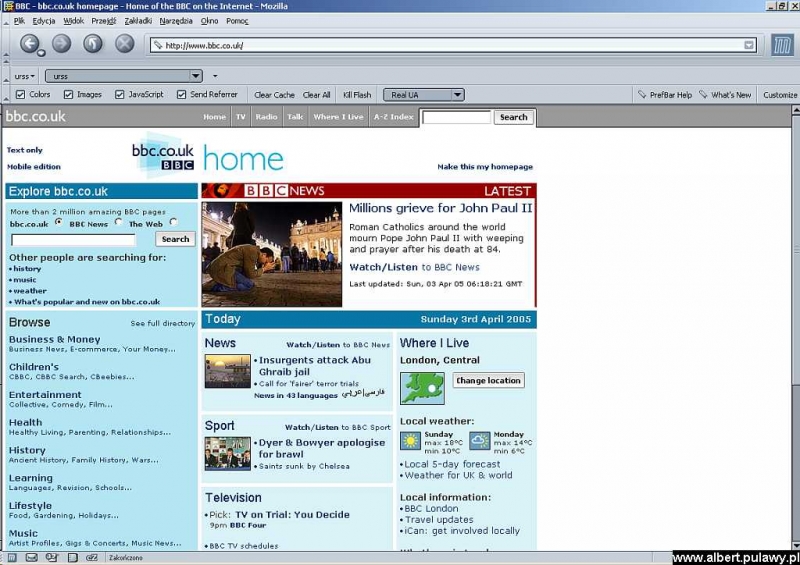
Task: Click the top bar BBC search text field
Action: 457,117
